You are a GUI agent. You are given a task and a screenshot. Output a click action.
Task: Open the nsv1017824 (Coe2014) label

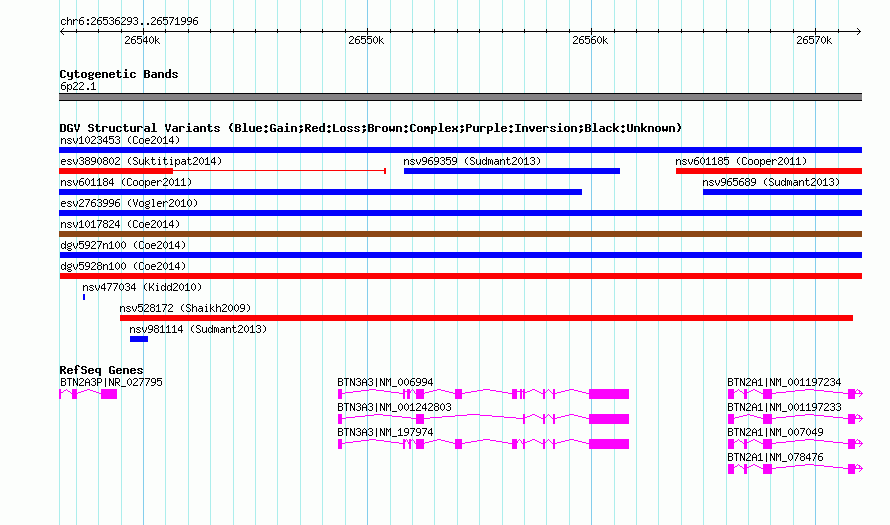coord(120,224)
